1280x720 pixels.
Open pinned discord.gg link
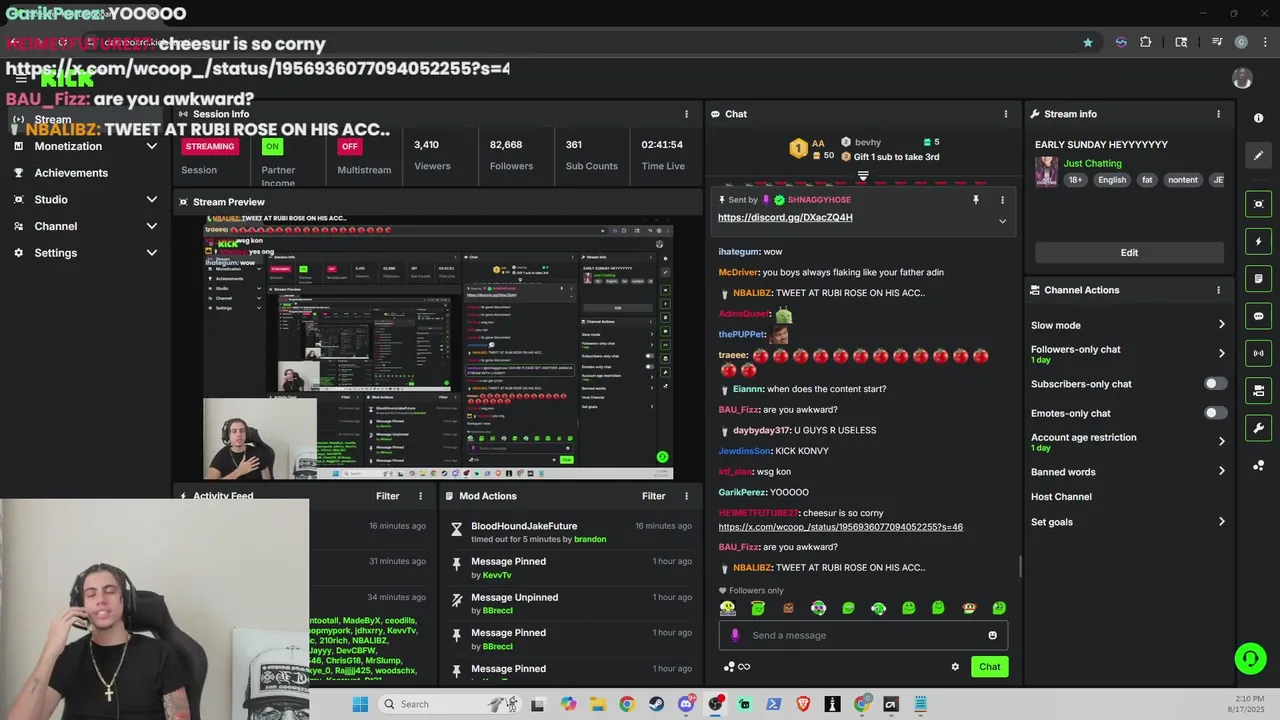point(785,218)
